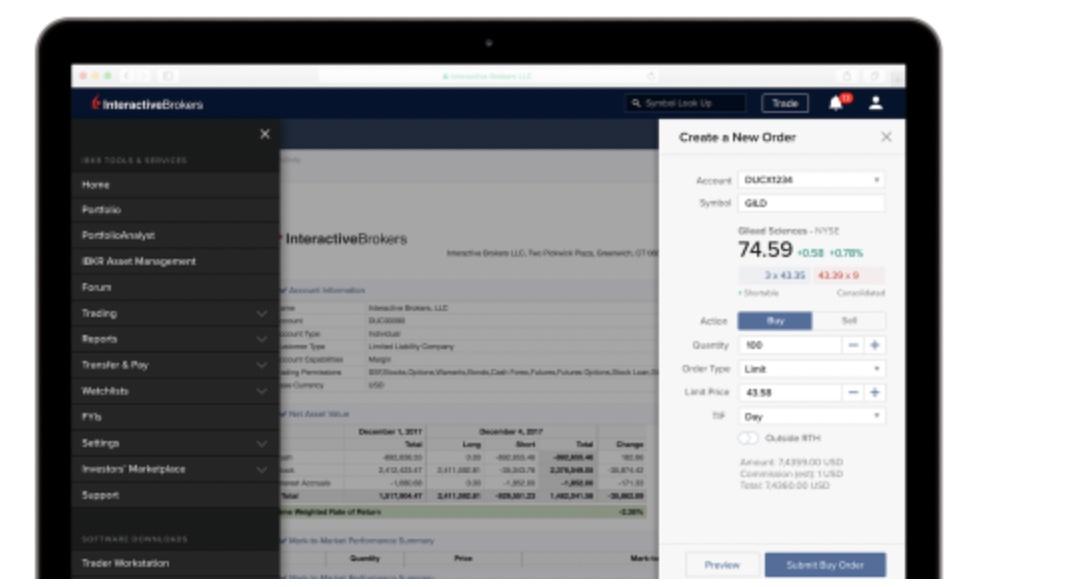Click the Limit Price input field

(x=790, y=393)
